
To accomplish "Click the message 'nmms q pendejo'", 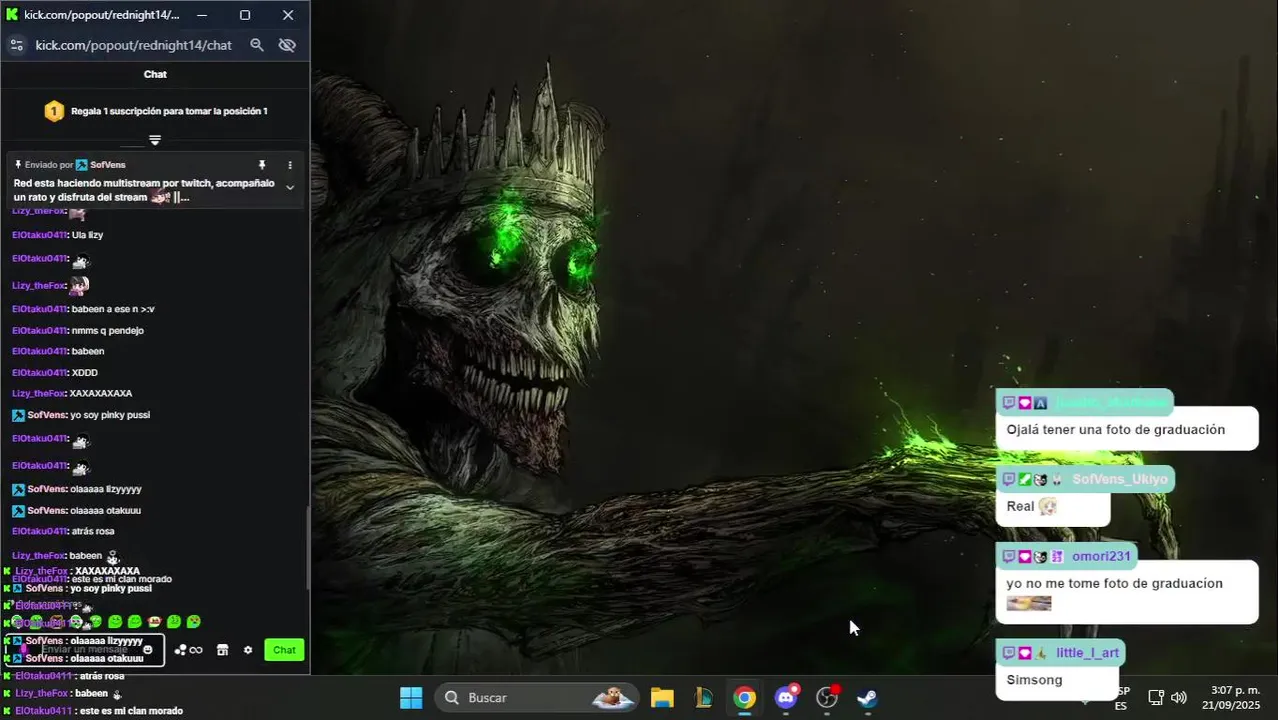I will click(108, 330).
